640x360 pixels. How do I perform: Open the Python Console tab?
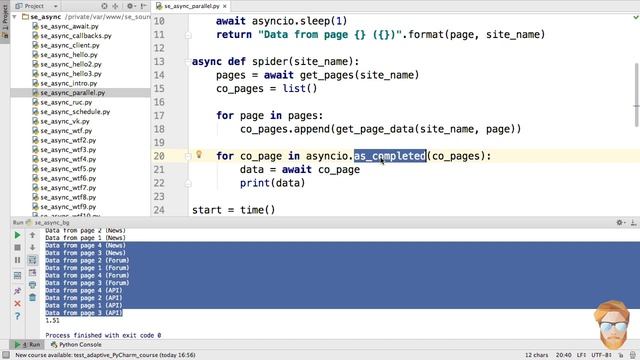coord(76,344)
